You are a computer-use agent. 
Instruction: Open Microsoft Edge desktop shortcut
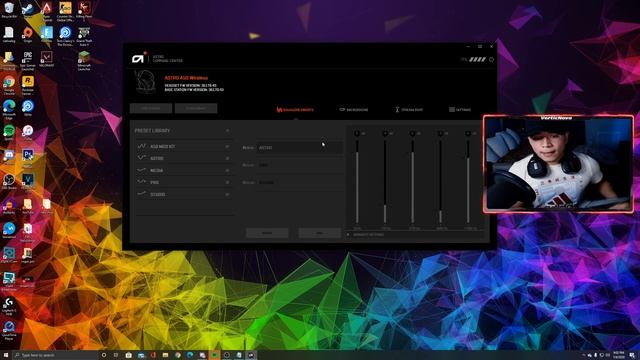[x=9, y=110]
